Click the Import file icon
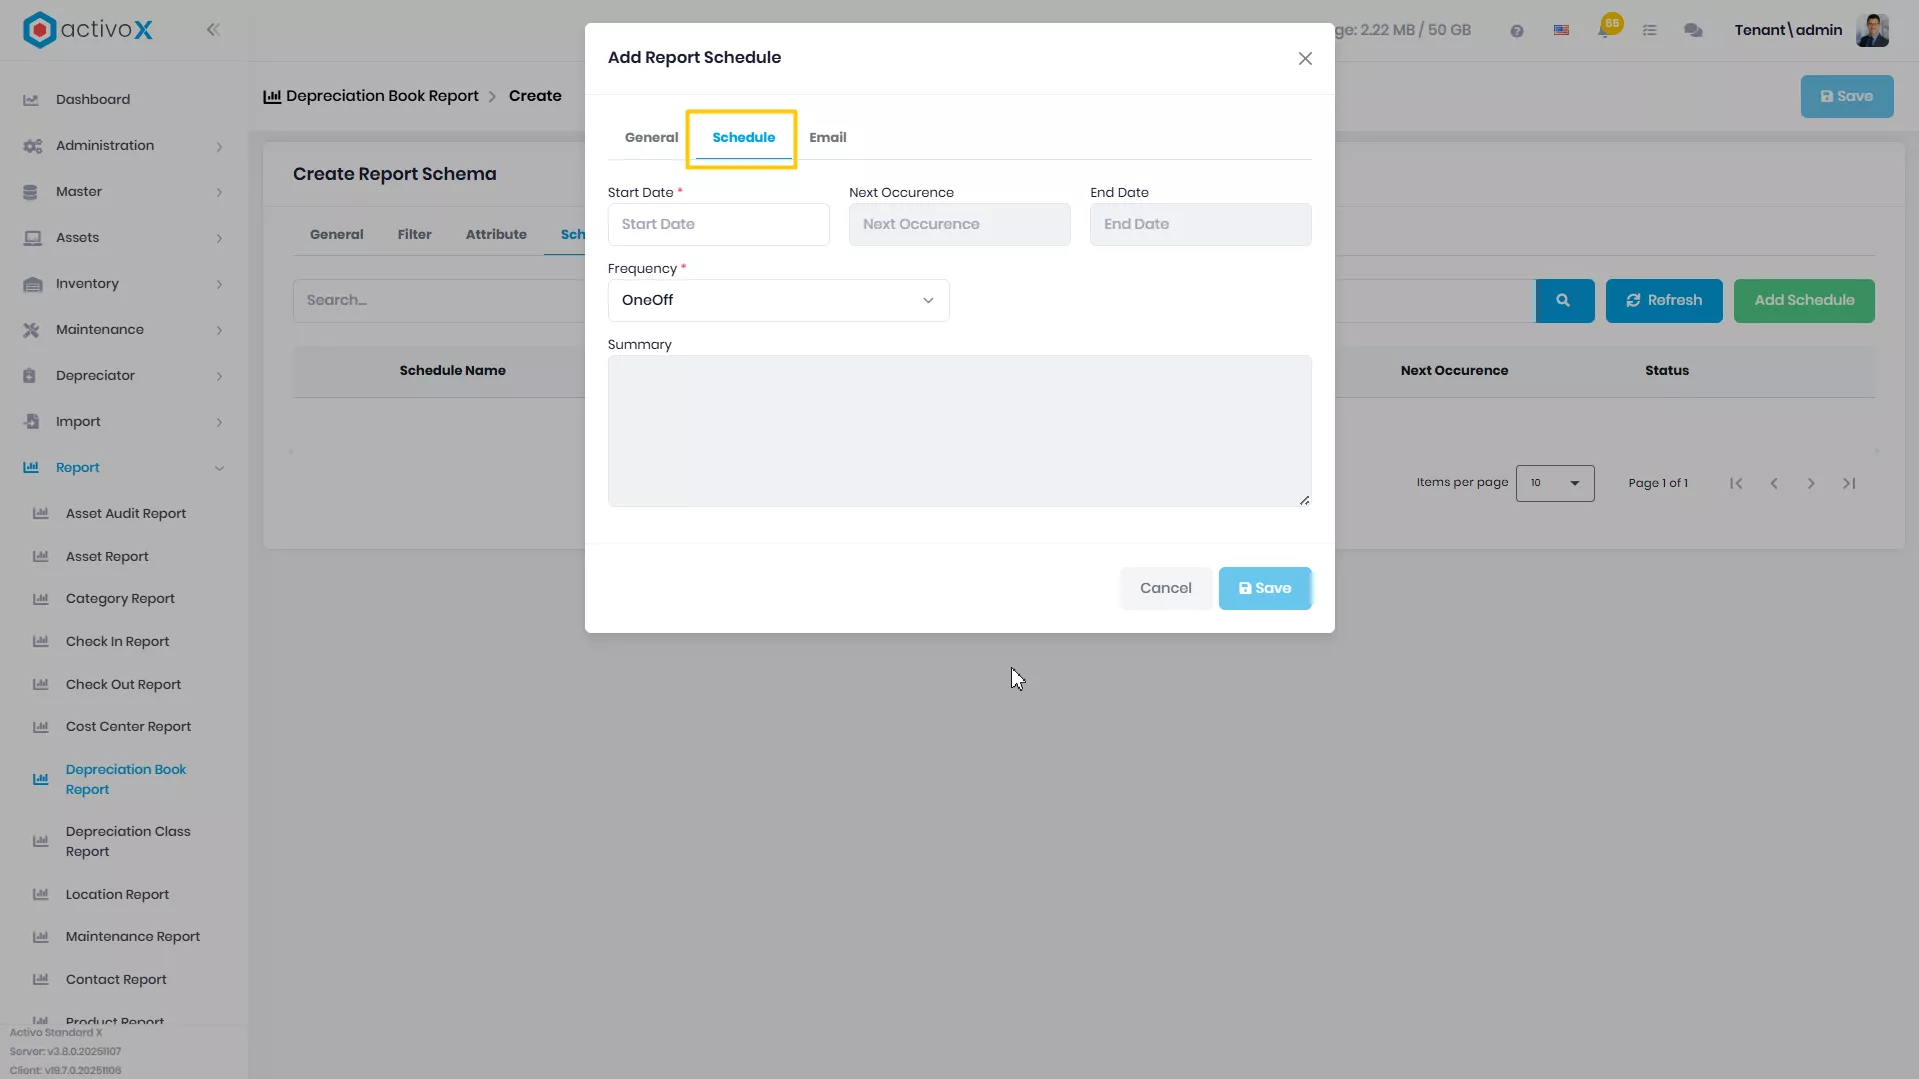 coord(31,422)
